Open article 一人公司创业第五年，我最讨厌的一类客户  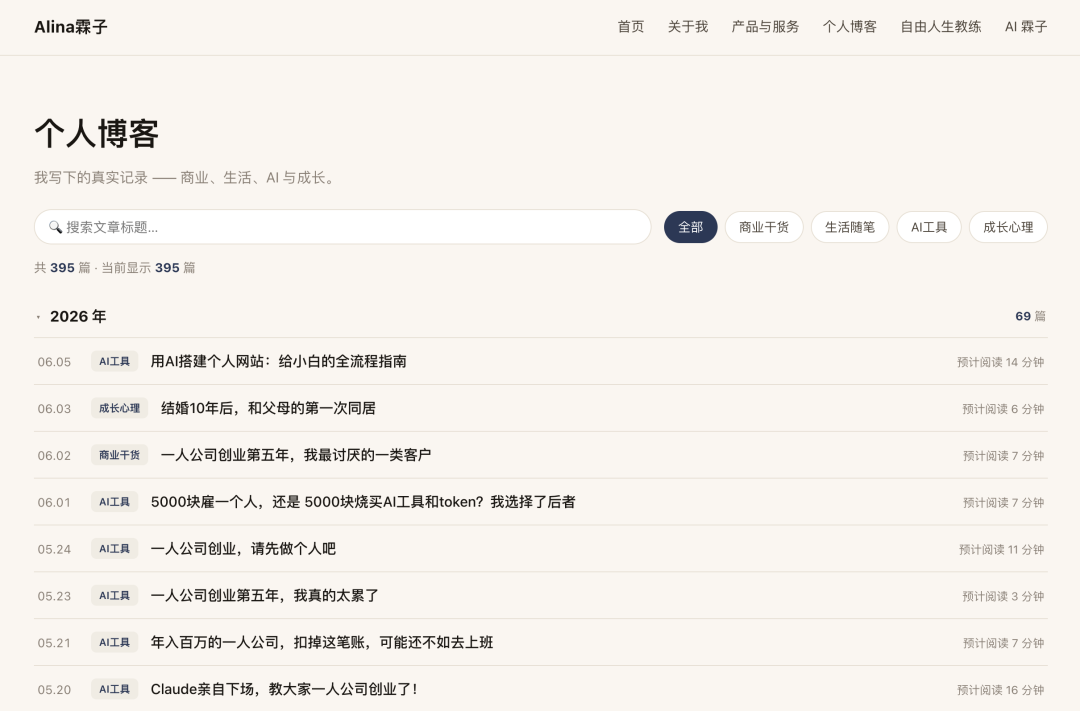pyautogui.click(x=295, y=455)
